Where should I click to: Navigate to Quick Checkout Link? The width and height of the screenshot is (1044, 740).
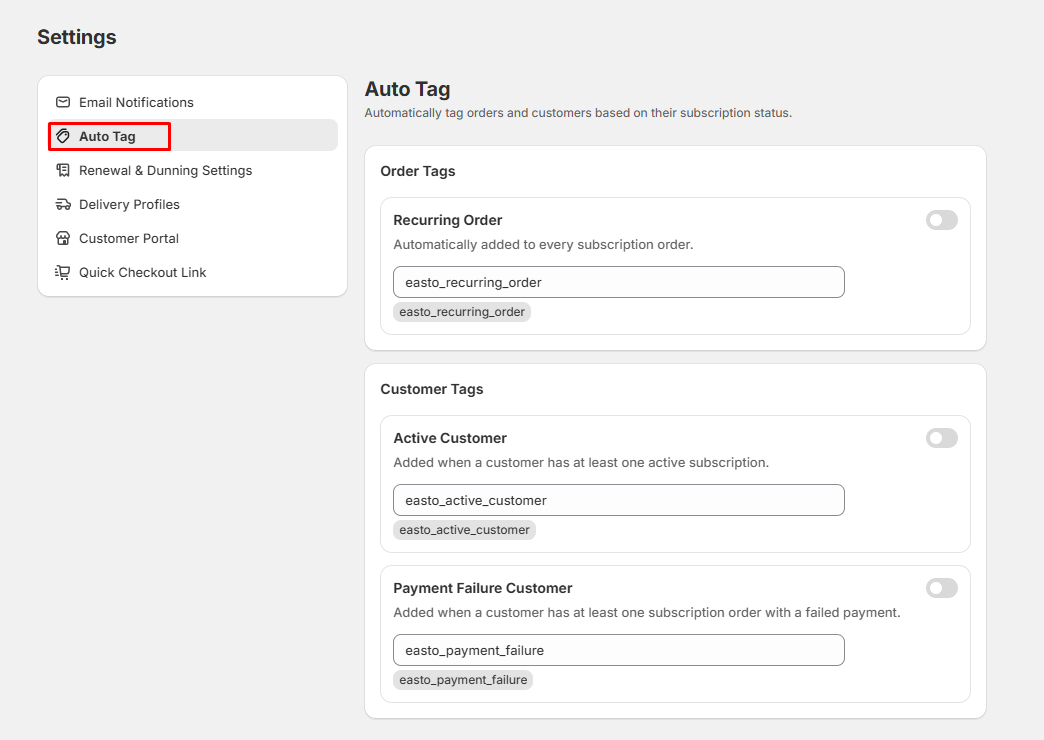coord(142,272)
